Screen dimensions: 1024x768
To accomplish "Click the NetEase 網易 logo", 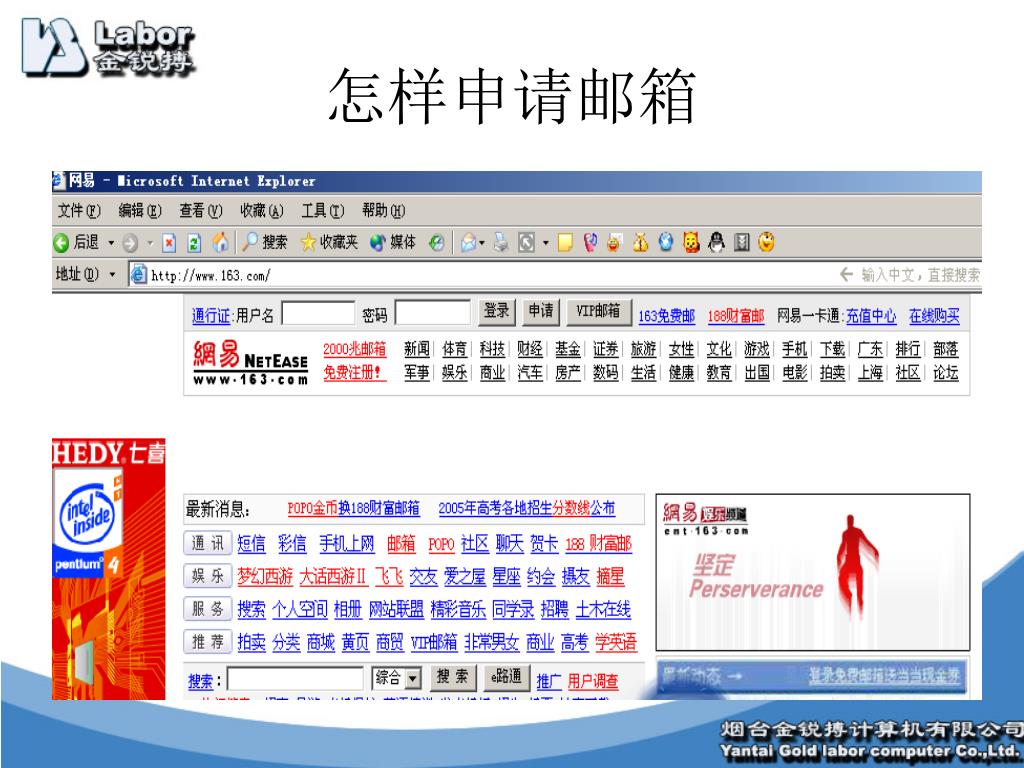I will (250, 362).
